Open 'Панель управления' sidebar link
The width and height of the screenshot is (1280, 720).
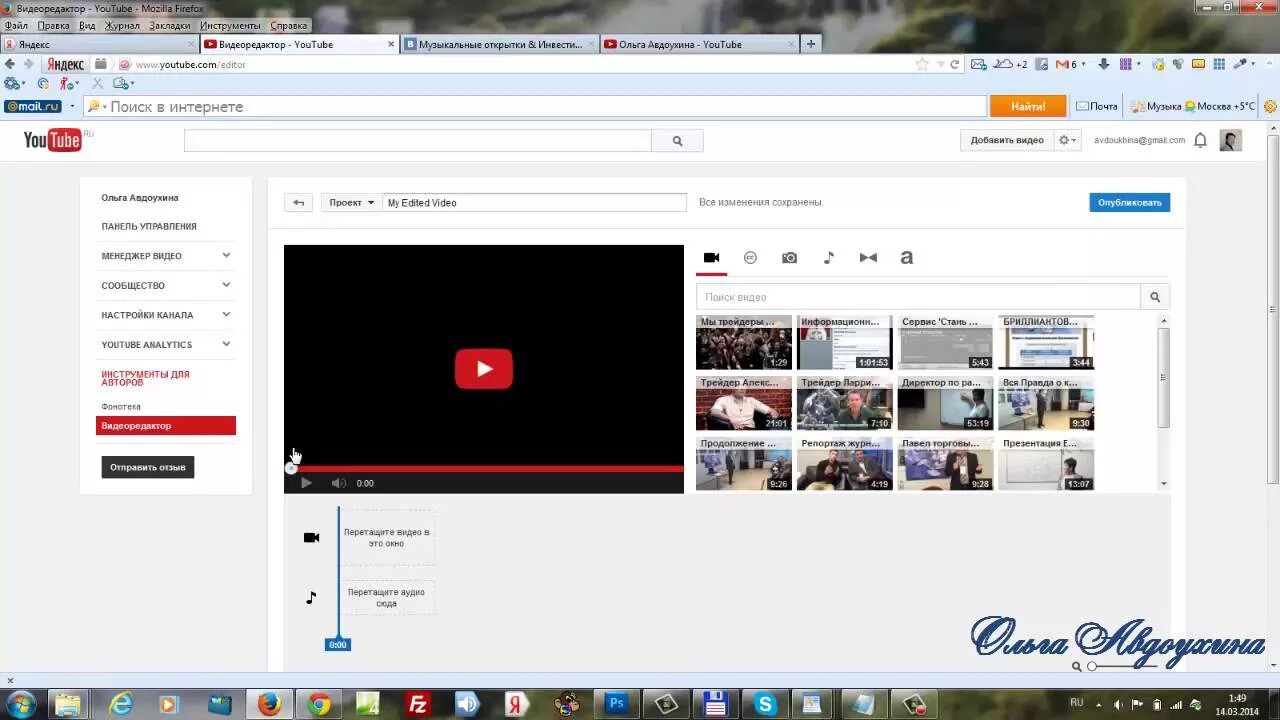(149, 227)
